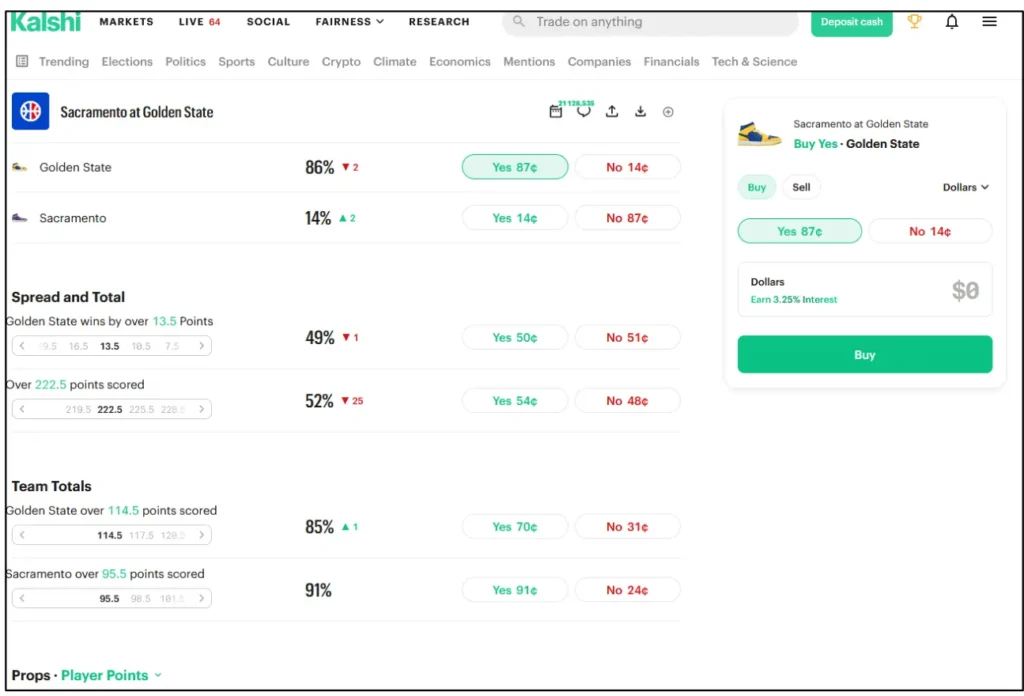Choose Yes 54¢ on over 222.5 points

coord(515,401)
